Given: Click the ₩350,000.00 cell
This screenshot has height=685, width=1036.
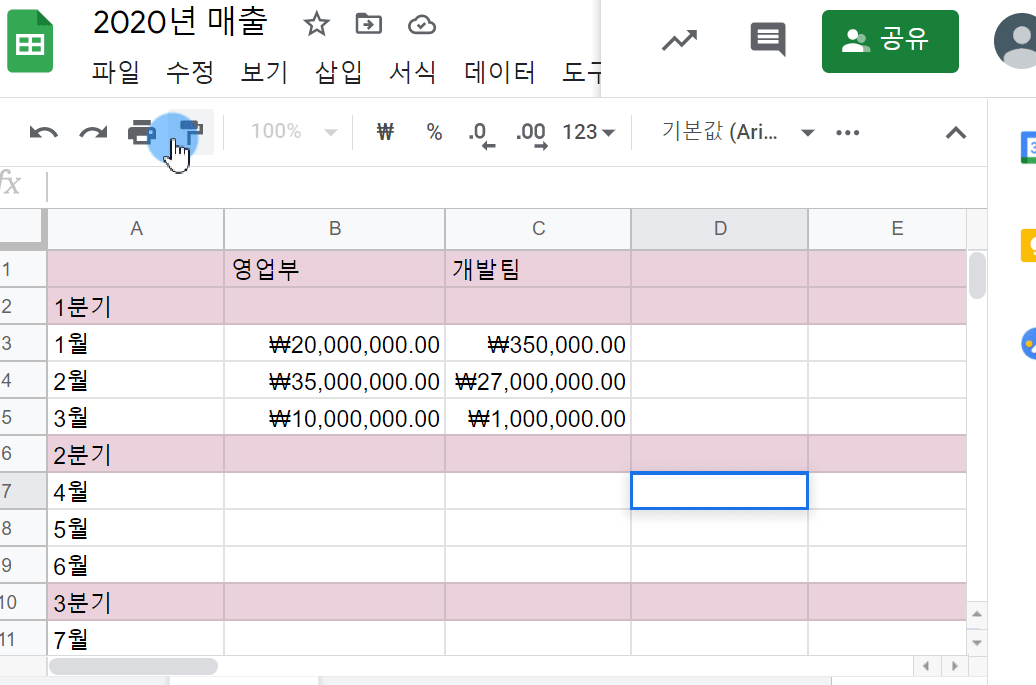Looking at the screenshot, I should click(x=538, y=343).
